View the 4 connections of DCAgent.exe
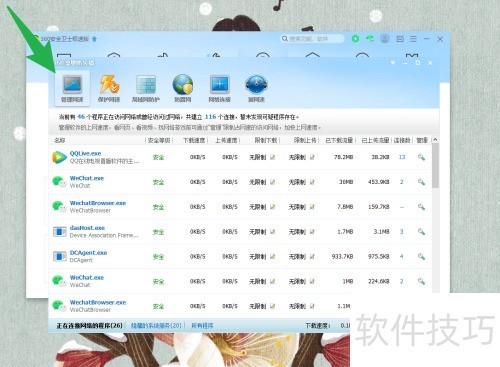This screenshot has width=500, height=367. coord(402,257)
